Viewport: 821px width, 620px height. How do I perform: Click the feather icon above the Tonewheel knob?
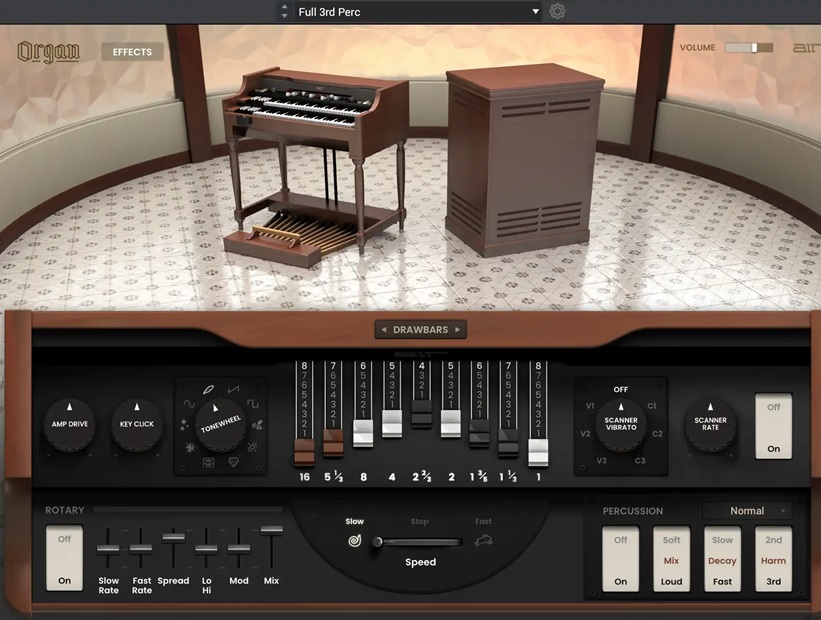208,389
